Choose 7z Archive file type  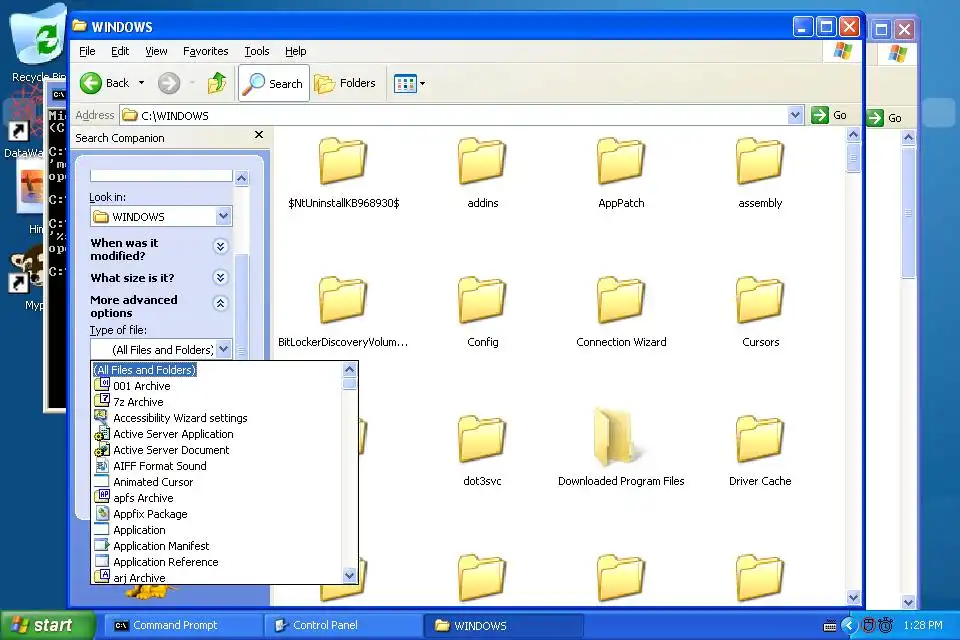217,402
